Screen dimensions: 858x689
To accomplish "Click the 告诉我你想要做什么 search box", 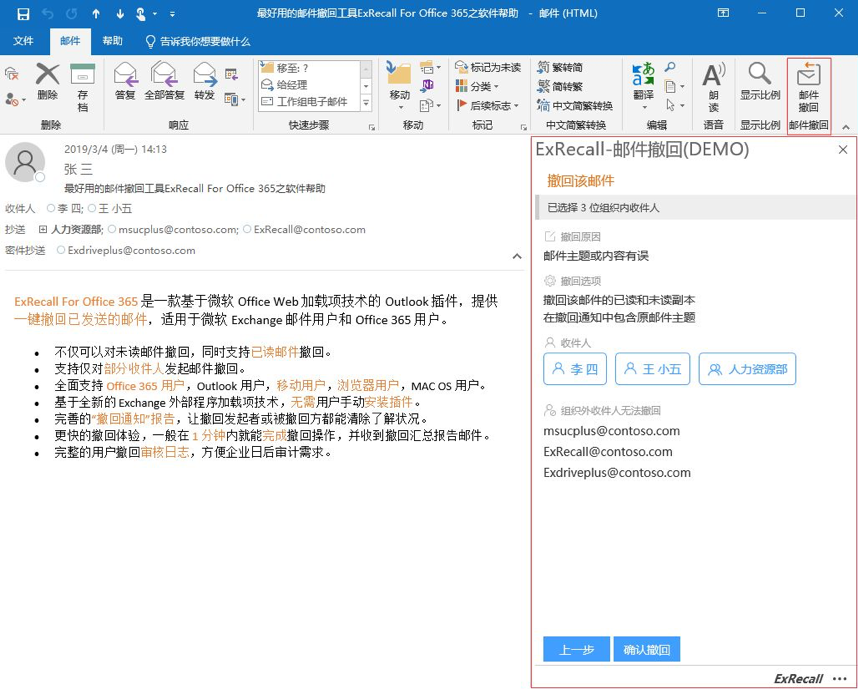I will 198,42.
